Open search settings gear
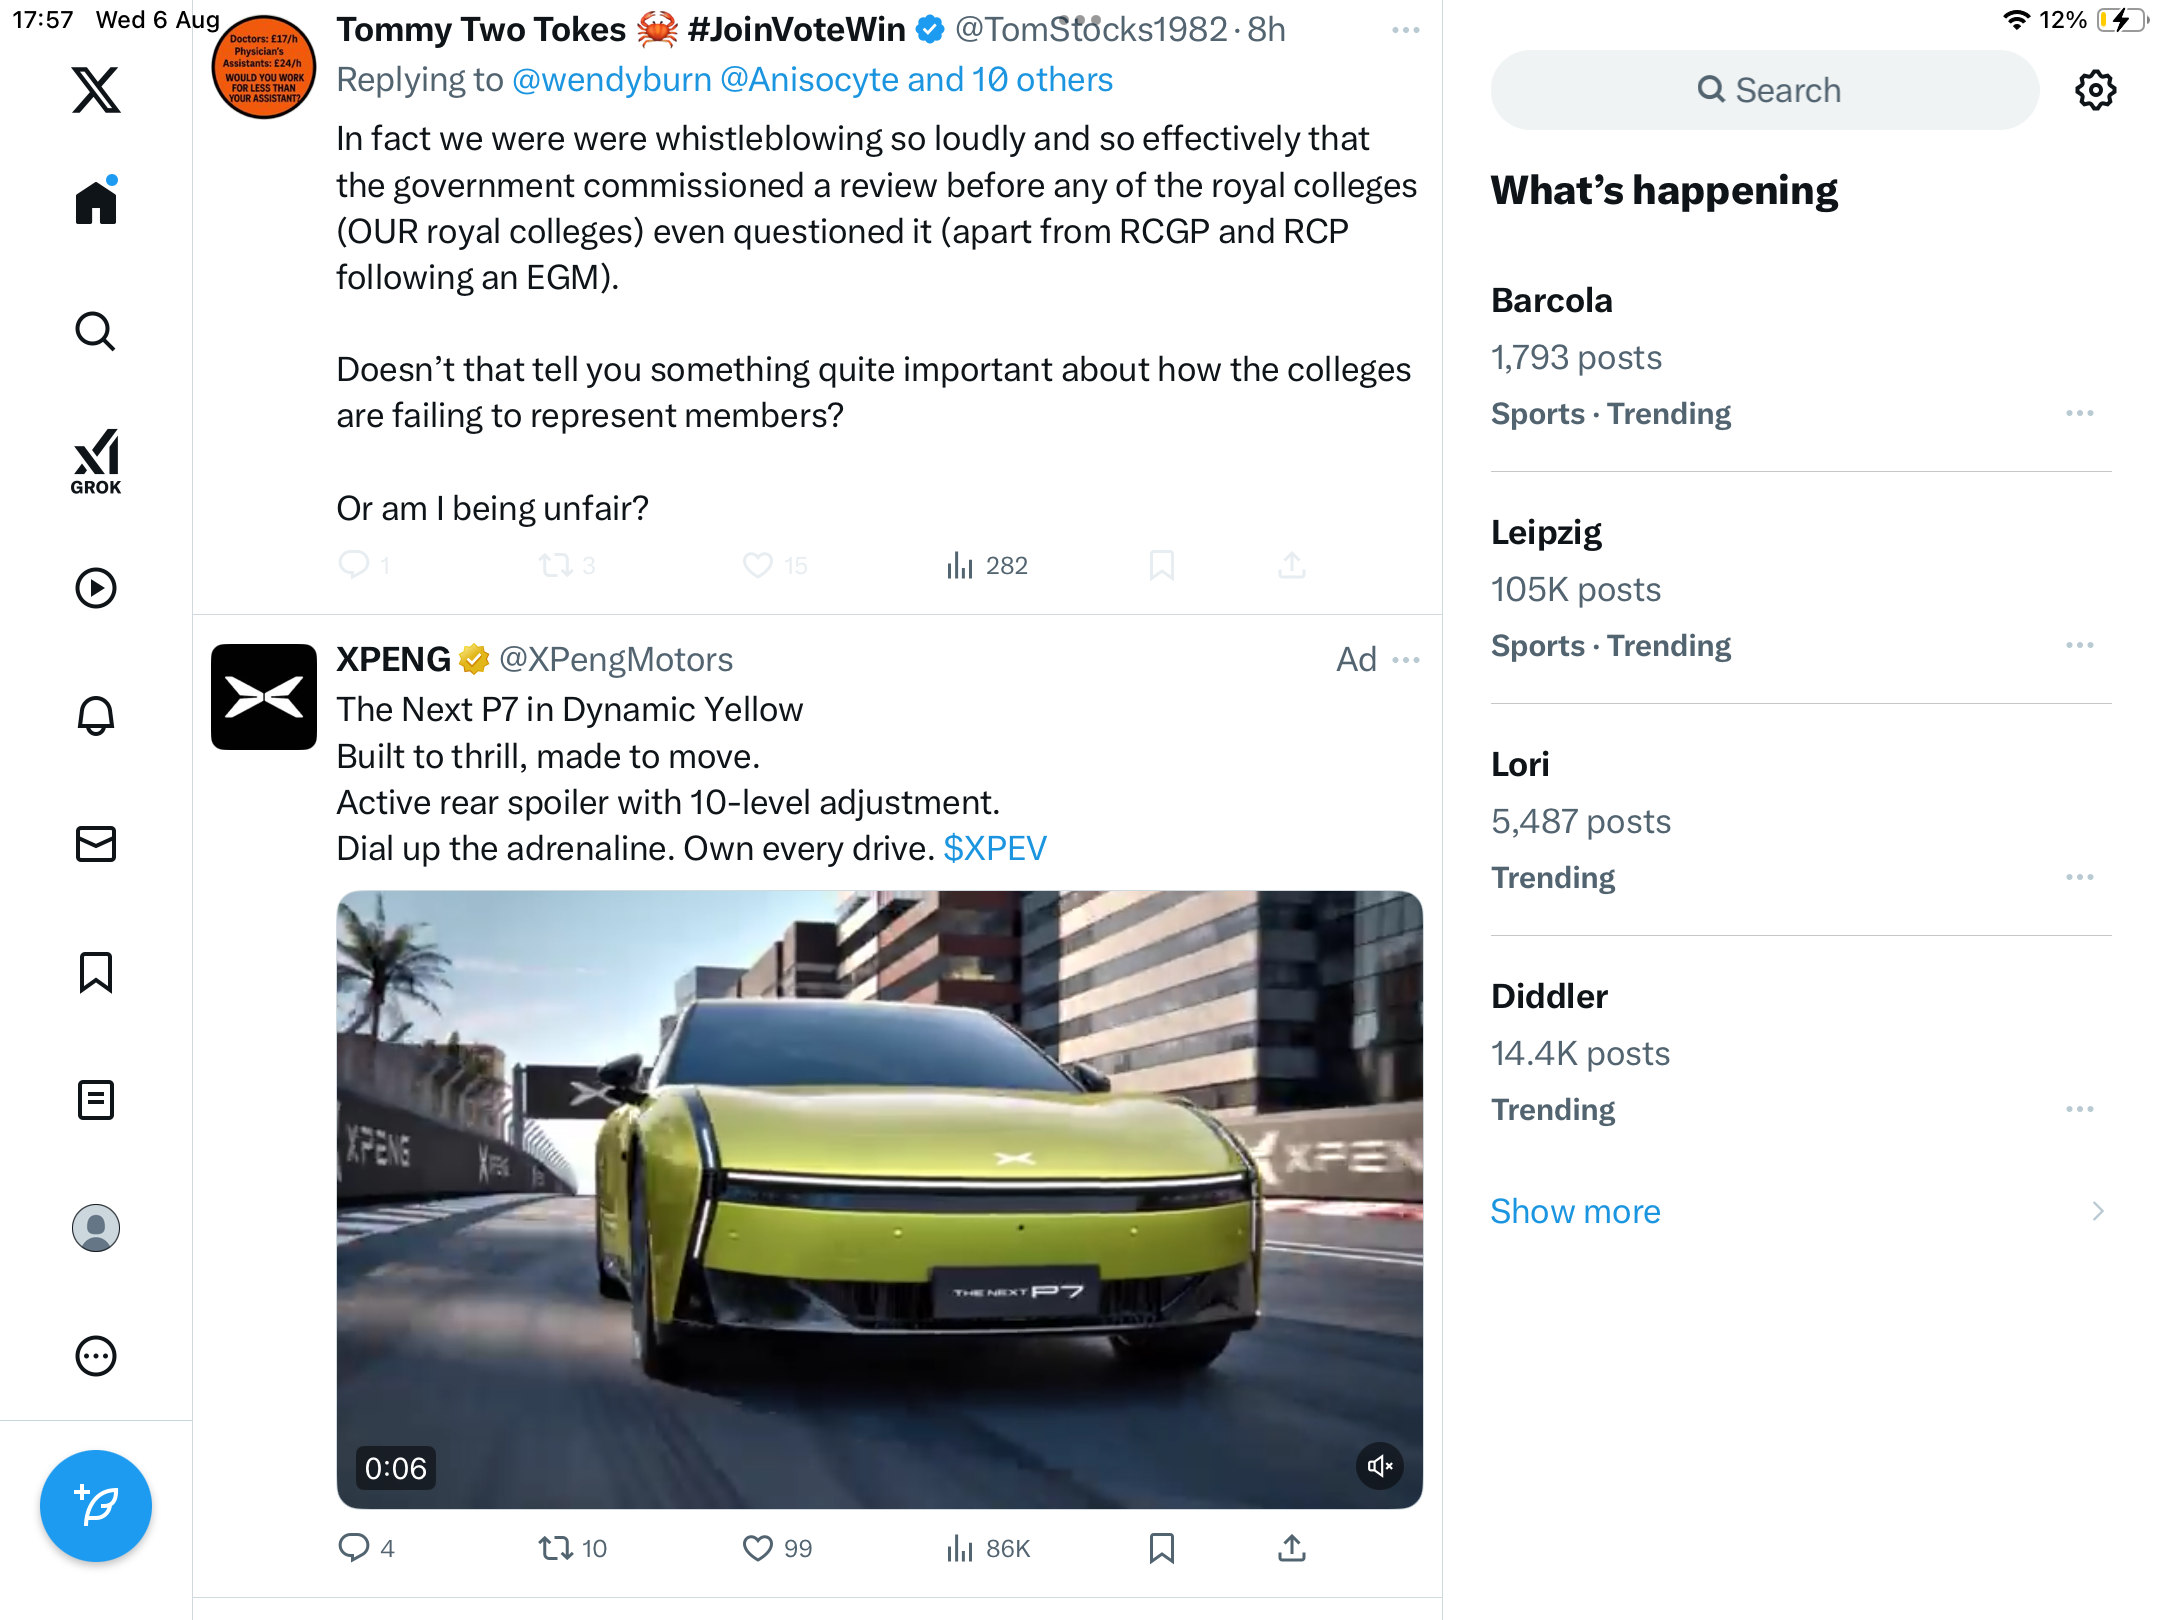Viewport: 2160px width, 1620px height. (x=2095, y=90)
